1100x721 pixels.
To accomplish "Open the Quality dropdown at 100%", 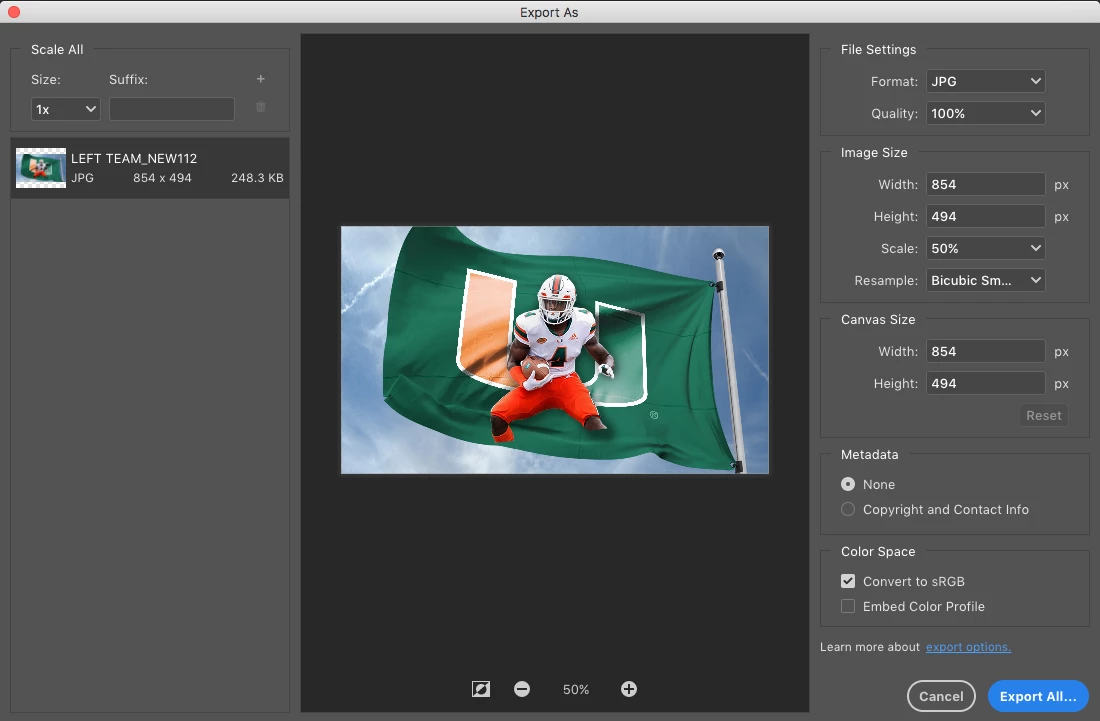I will click(986, 114).
